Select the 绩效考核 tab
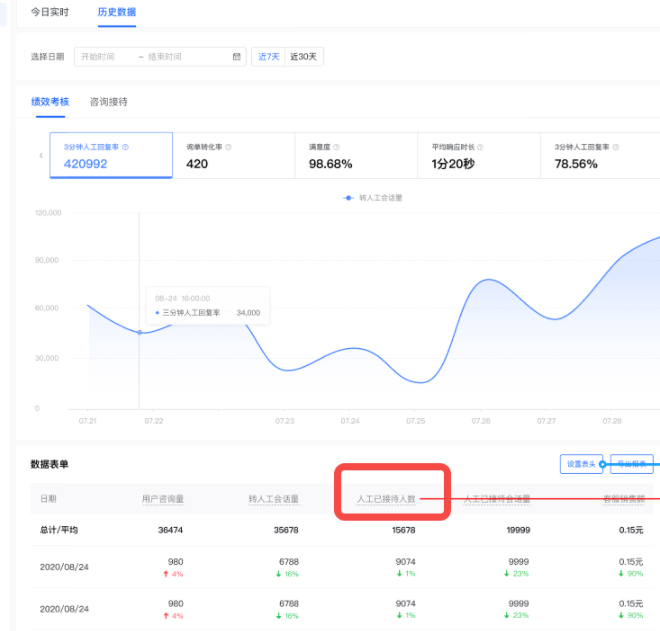This screenshot has width=660, height=631. tap(51, 102)
